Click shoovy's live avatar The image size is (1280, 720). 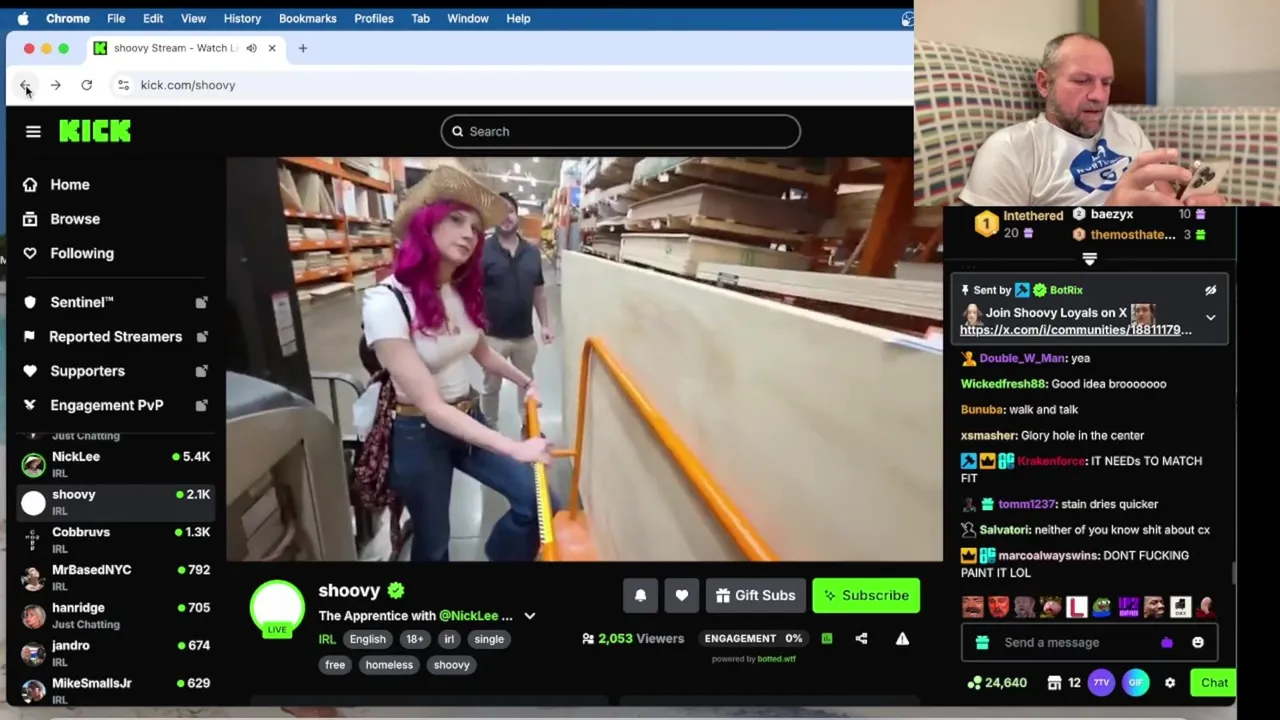[x=277, y=607]
